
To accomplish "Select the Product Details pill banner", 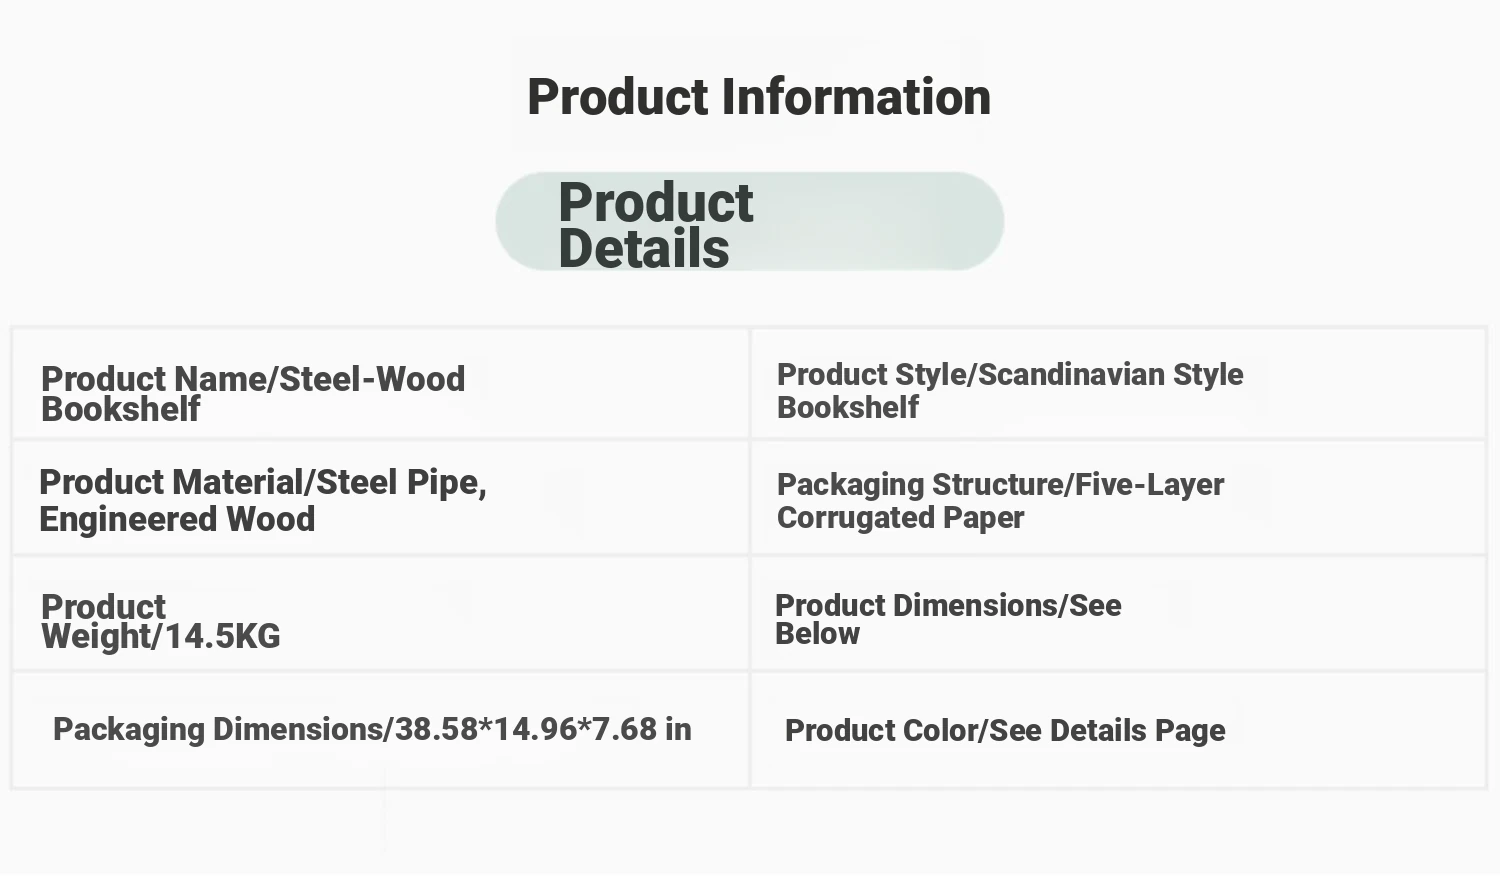I will 750,221.
